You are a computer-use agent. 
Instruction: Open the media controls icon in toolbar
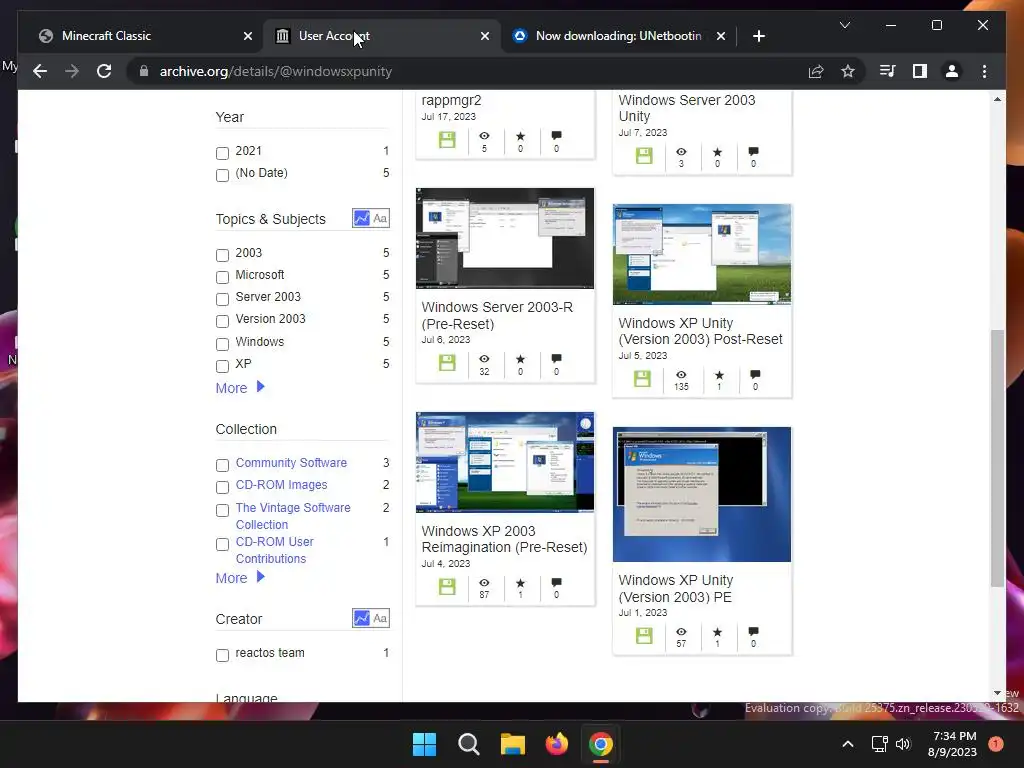(887, 71)
